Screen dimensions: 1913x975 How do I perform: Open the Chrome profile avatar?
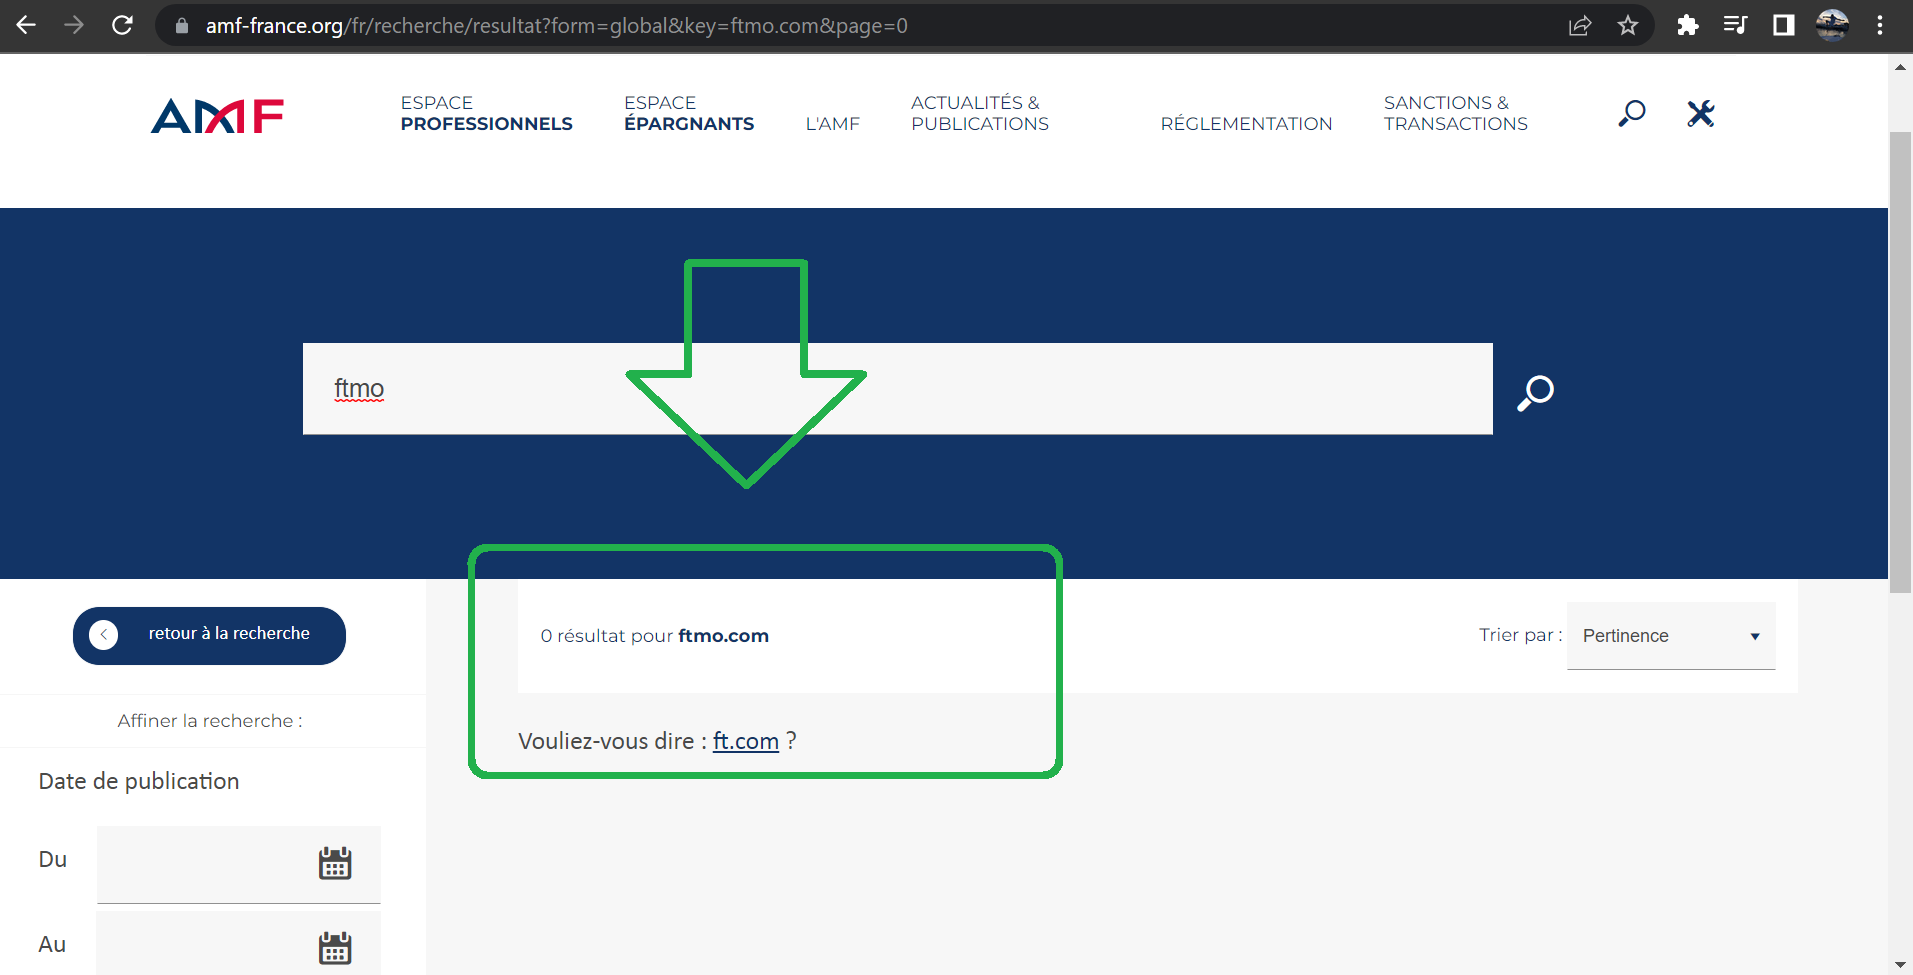[x=1832, y=25]
